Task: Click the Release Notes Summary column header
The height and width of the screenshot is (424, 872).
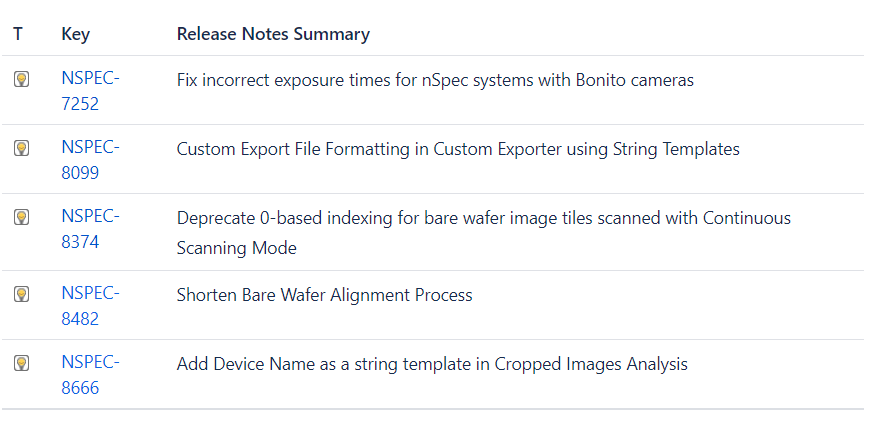Action: (x=273, y=34)
